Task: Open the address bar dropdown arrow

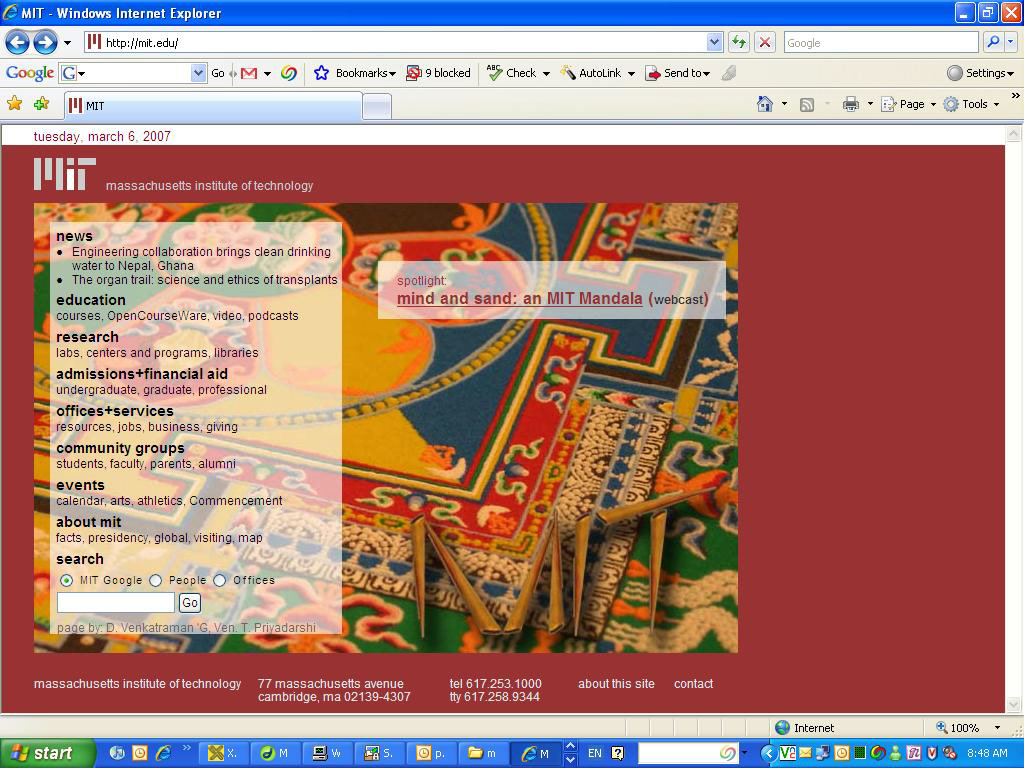Action: [714, 42]
